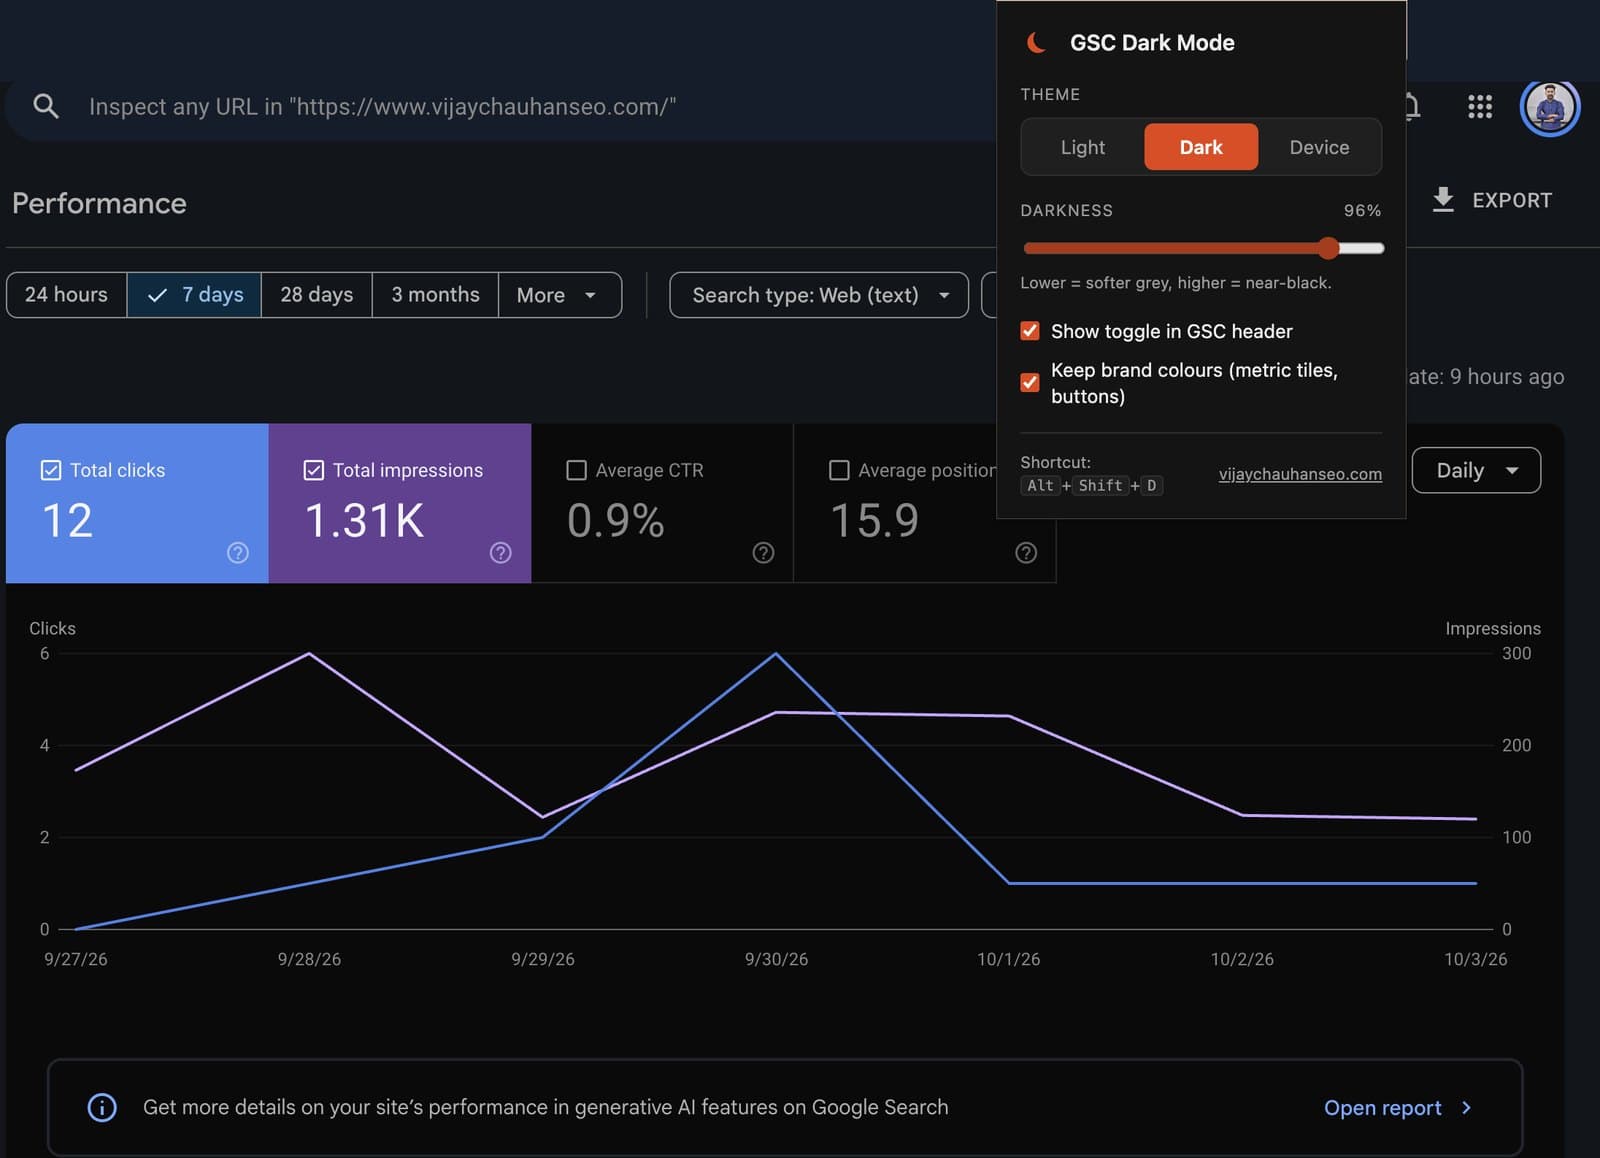Open help icon on Total impressions tile
The height and width of the screenshot is (1158, 1600).
click(x=500, y=553)
